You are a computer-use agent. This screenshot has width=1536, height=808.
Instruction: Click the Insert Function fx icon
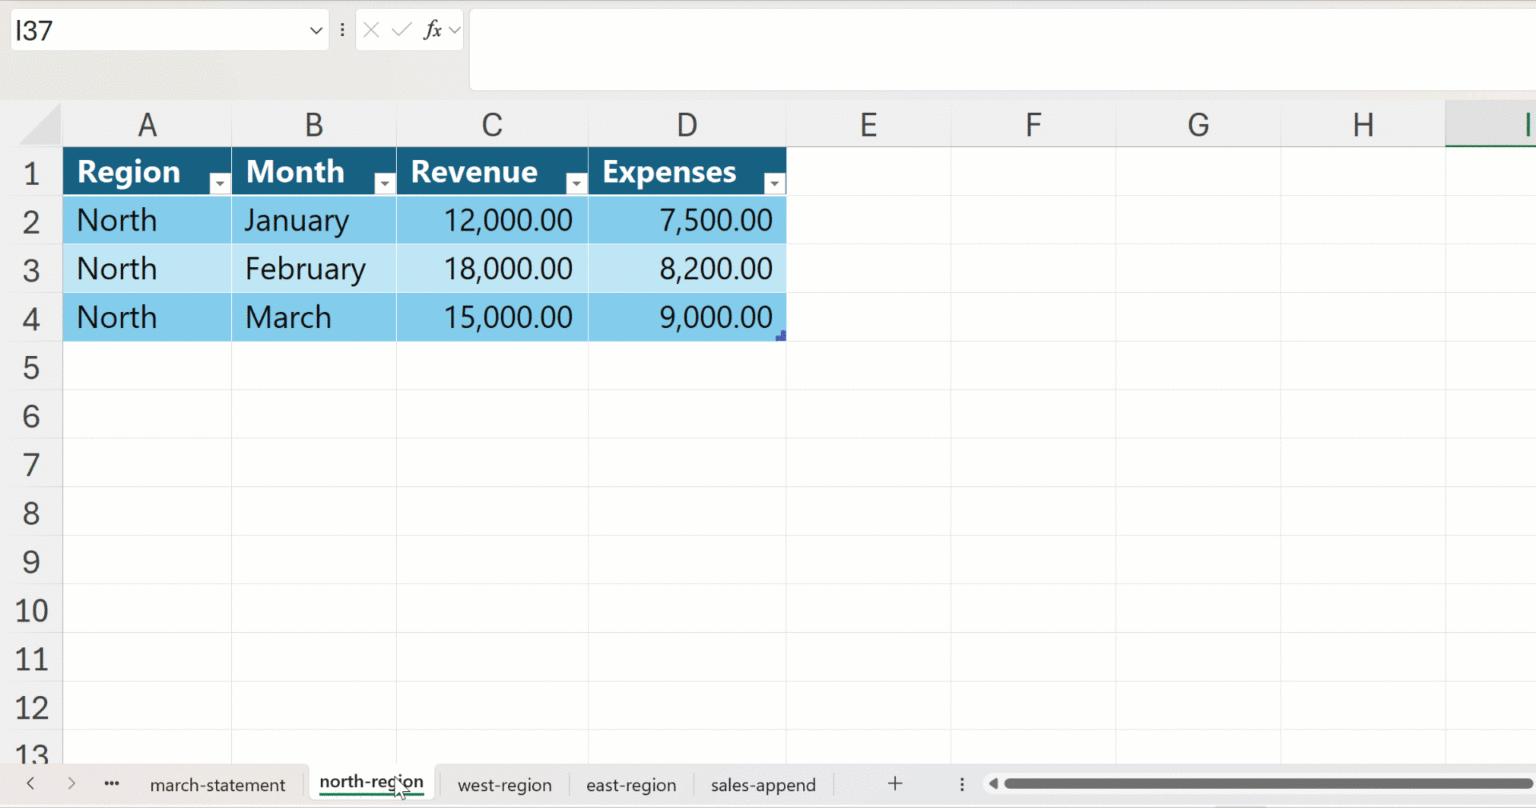click(432, 30)
